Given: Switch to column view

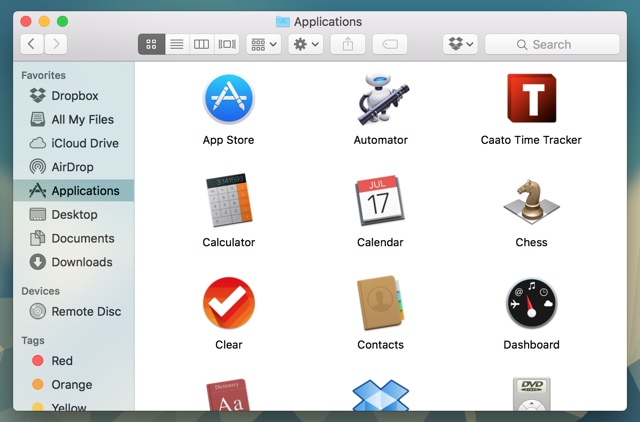Looking at the screenshot, I should [201, 44].
